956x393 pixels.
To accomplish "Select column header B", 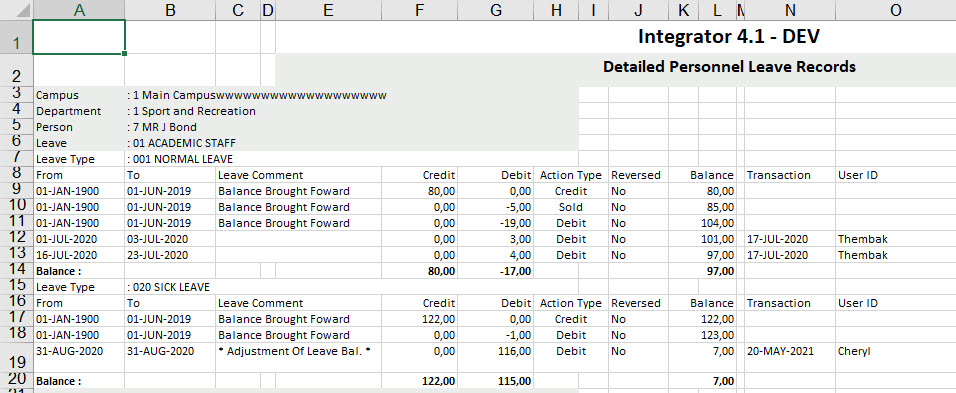I will (170, 10).
